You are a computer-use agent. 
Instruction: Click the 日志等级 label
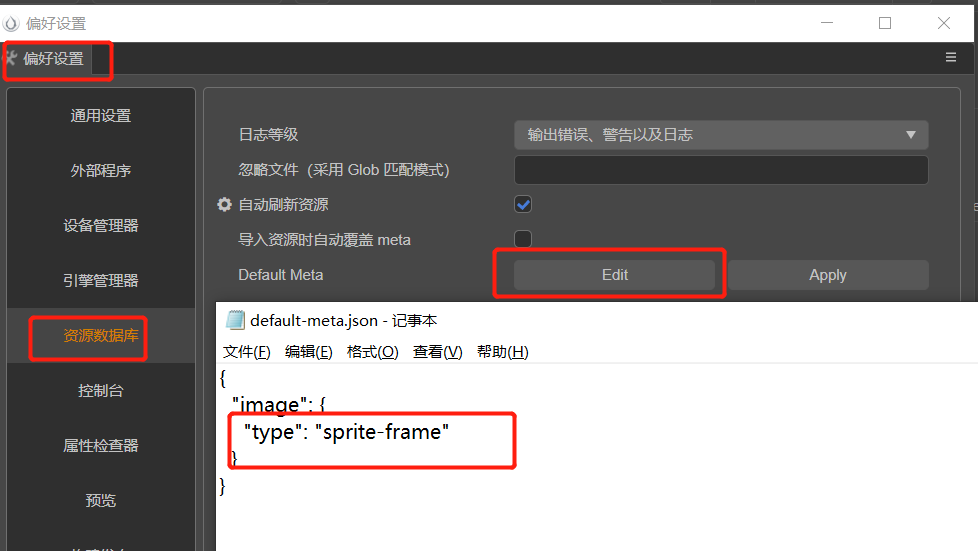[268, 135]
